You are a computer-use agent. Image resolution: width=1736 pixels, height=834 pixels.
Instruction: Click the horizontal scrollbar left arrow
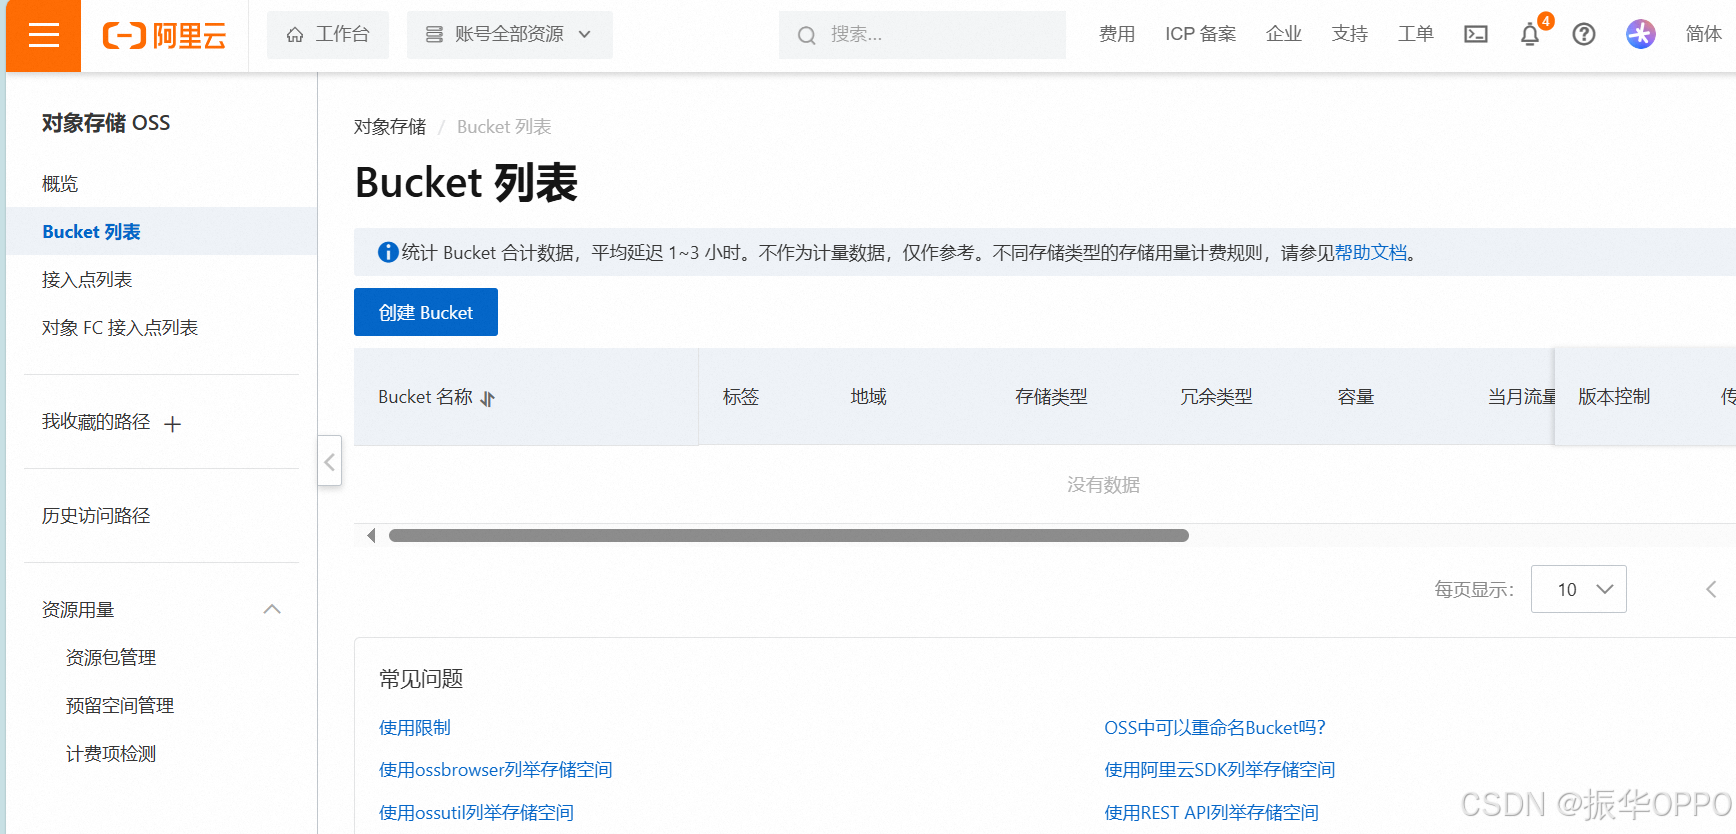[371, 536]
